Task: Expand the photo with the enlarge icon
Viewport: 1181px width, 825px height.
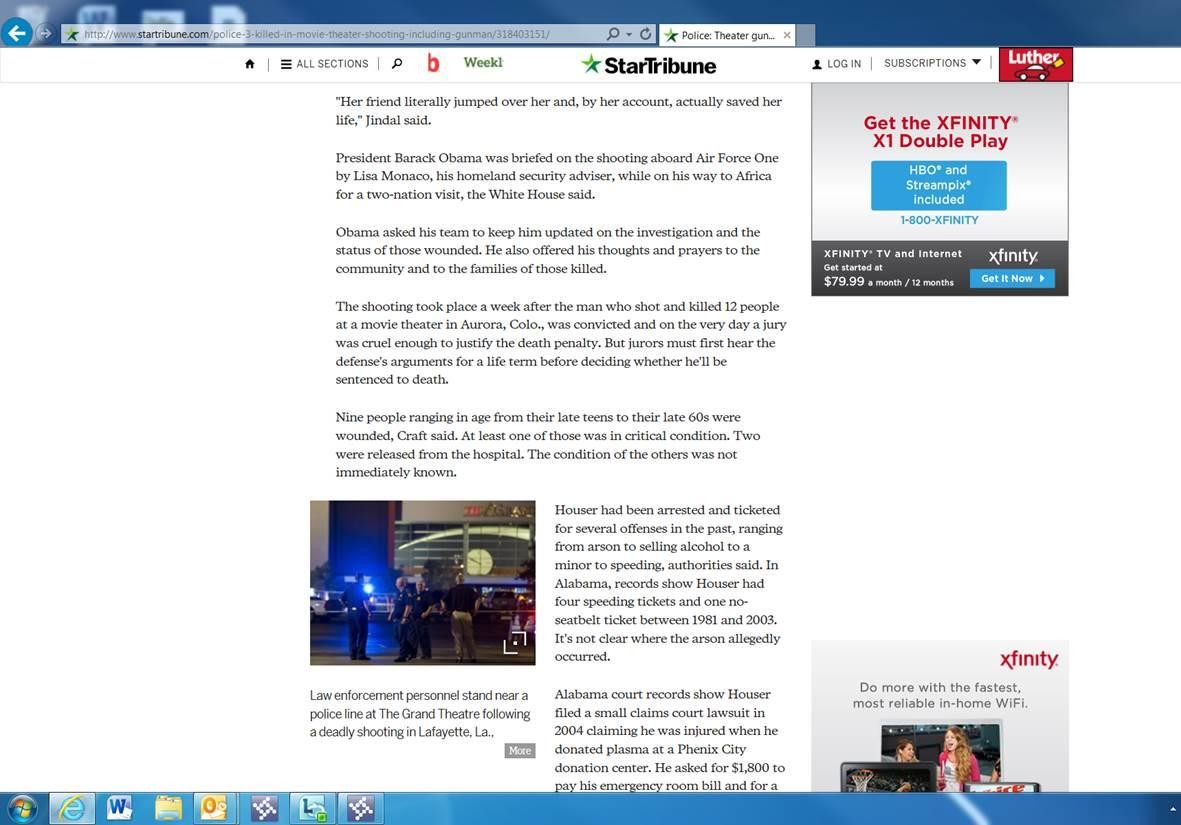Action: 514,643
